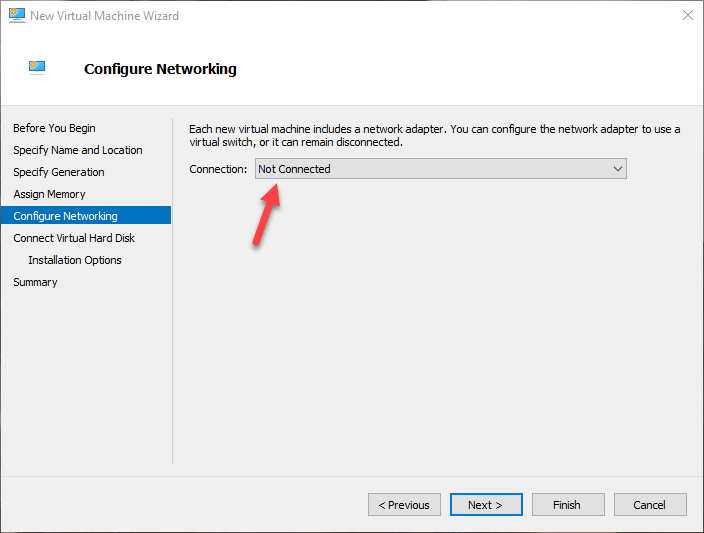Click the New Virtual Machine Wizard title text
This screenshot has height=533, width=704.
tap(104, 16)
